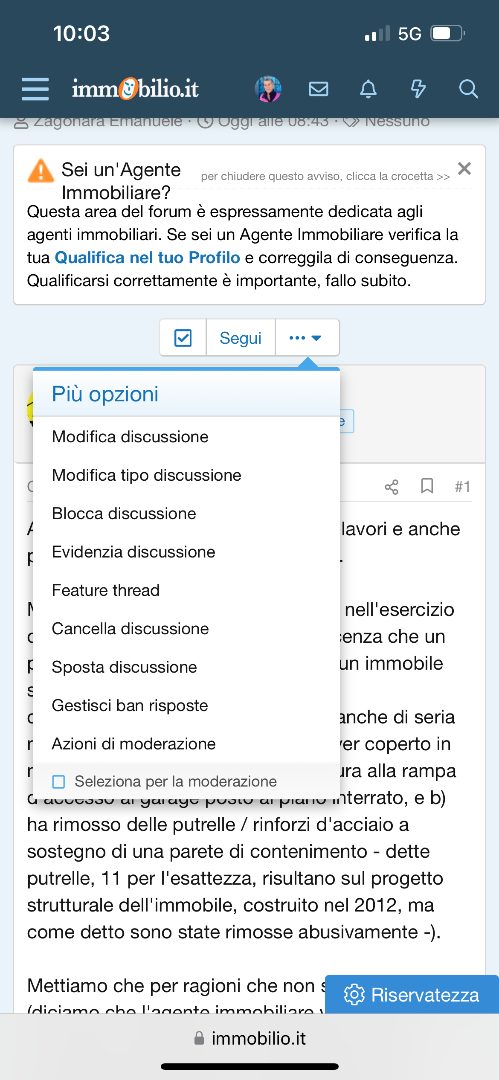This screenshot has height=1080, width=499.
Task: Open the hamburger navigation menu
Action: click(35, 89)
